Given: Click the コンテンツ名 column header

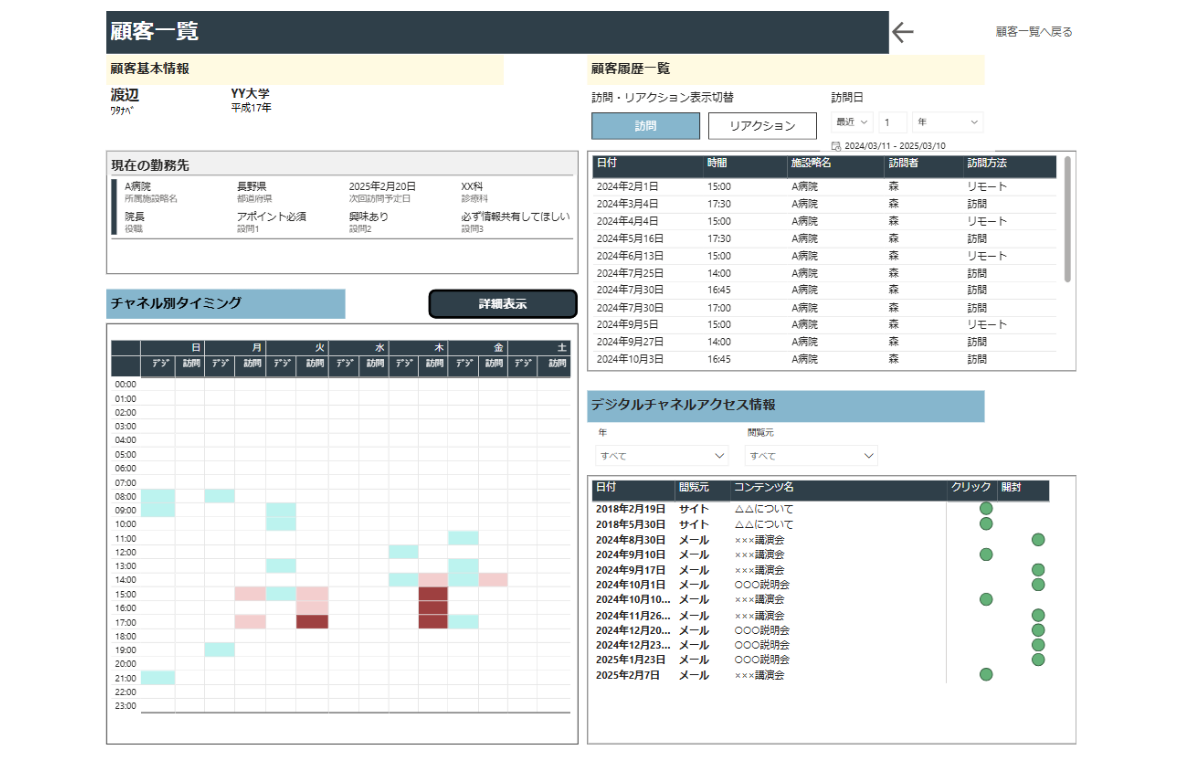Looking at the screenshot, I should [764, 487].
